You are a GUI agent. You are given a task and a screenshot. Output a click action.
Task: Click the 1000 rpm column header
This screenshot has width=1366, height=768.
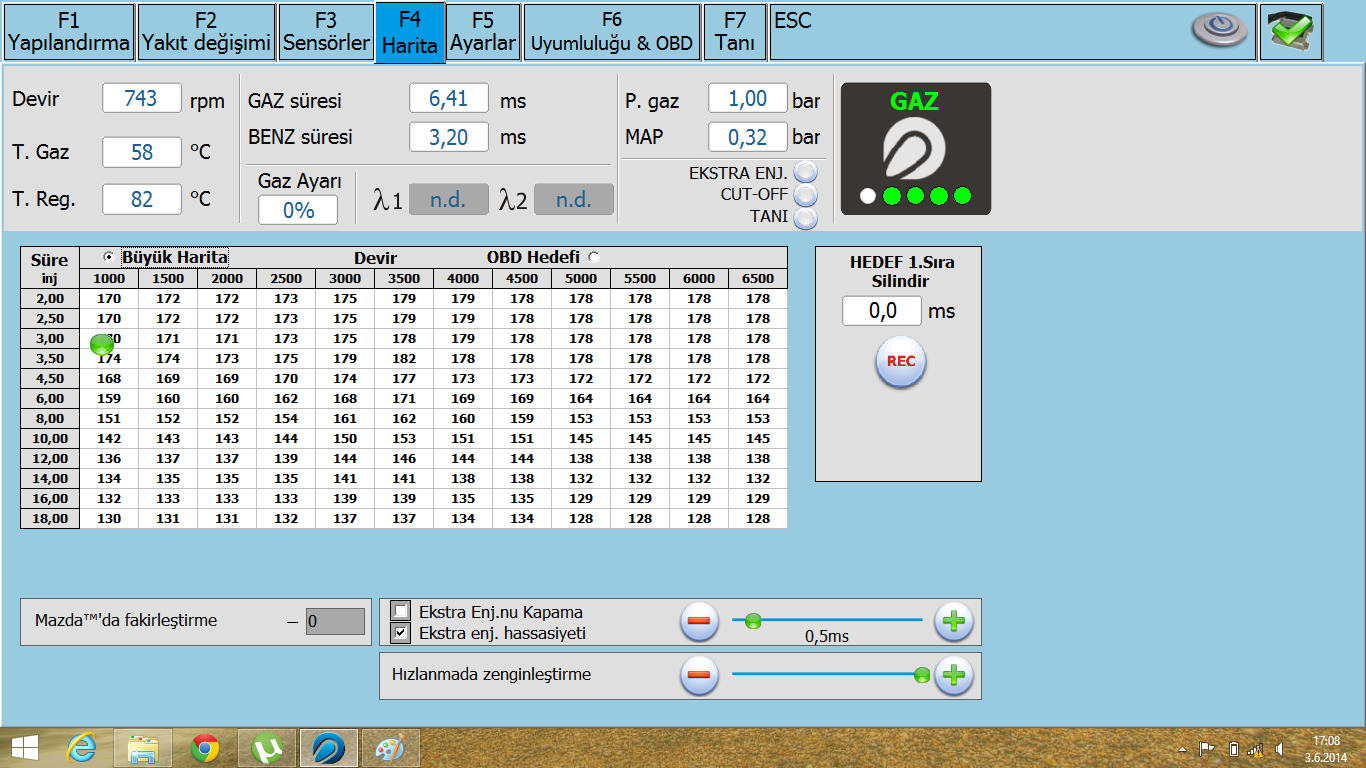109,279
